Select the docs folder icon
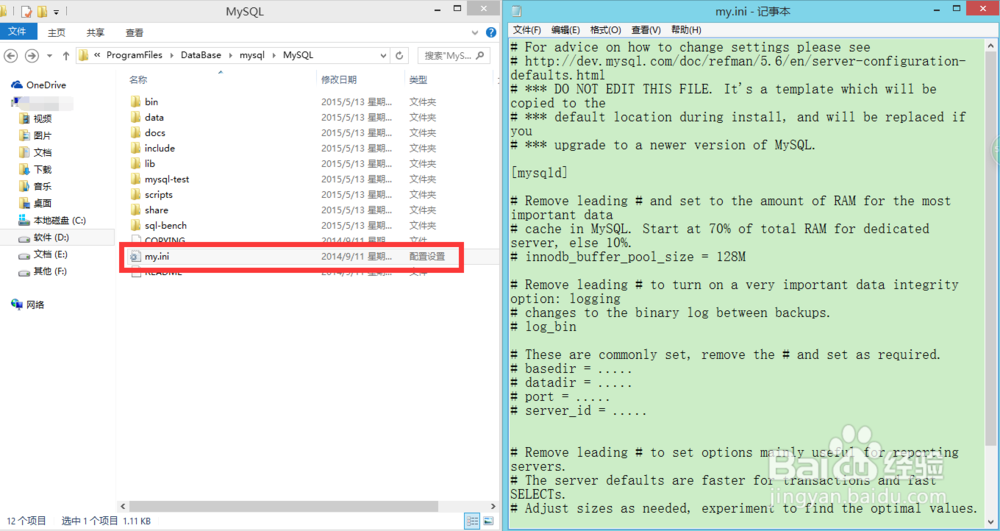Image resolution: width=1000 pixels, height=531 pixels. 135,133
